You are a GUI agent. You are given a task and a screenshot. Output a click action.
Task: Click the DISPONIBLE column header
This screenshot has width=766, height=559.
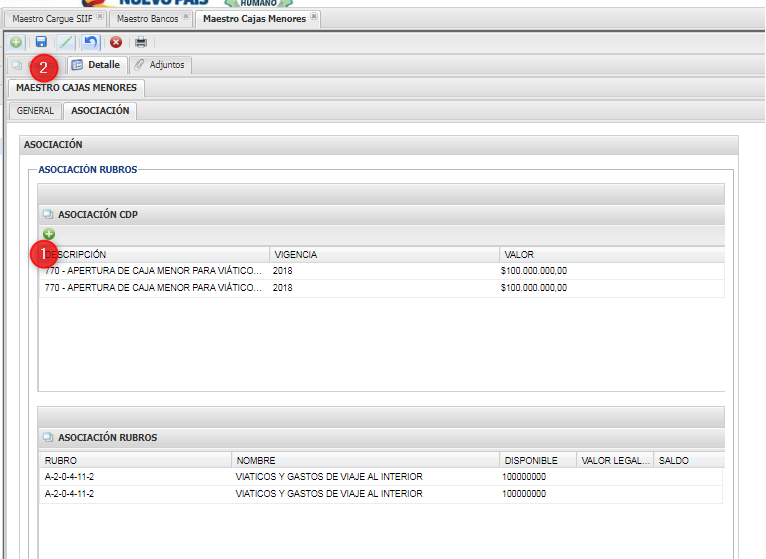click(531, 461)
